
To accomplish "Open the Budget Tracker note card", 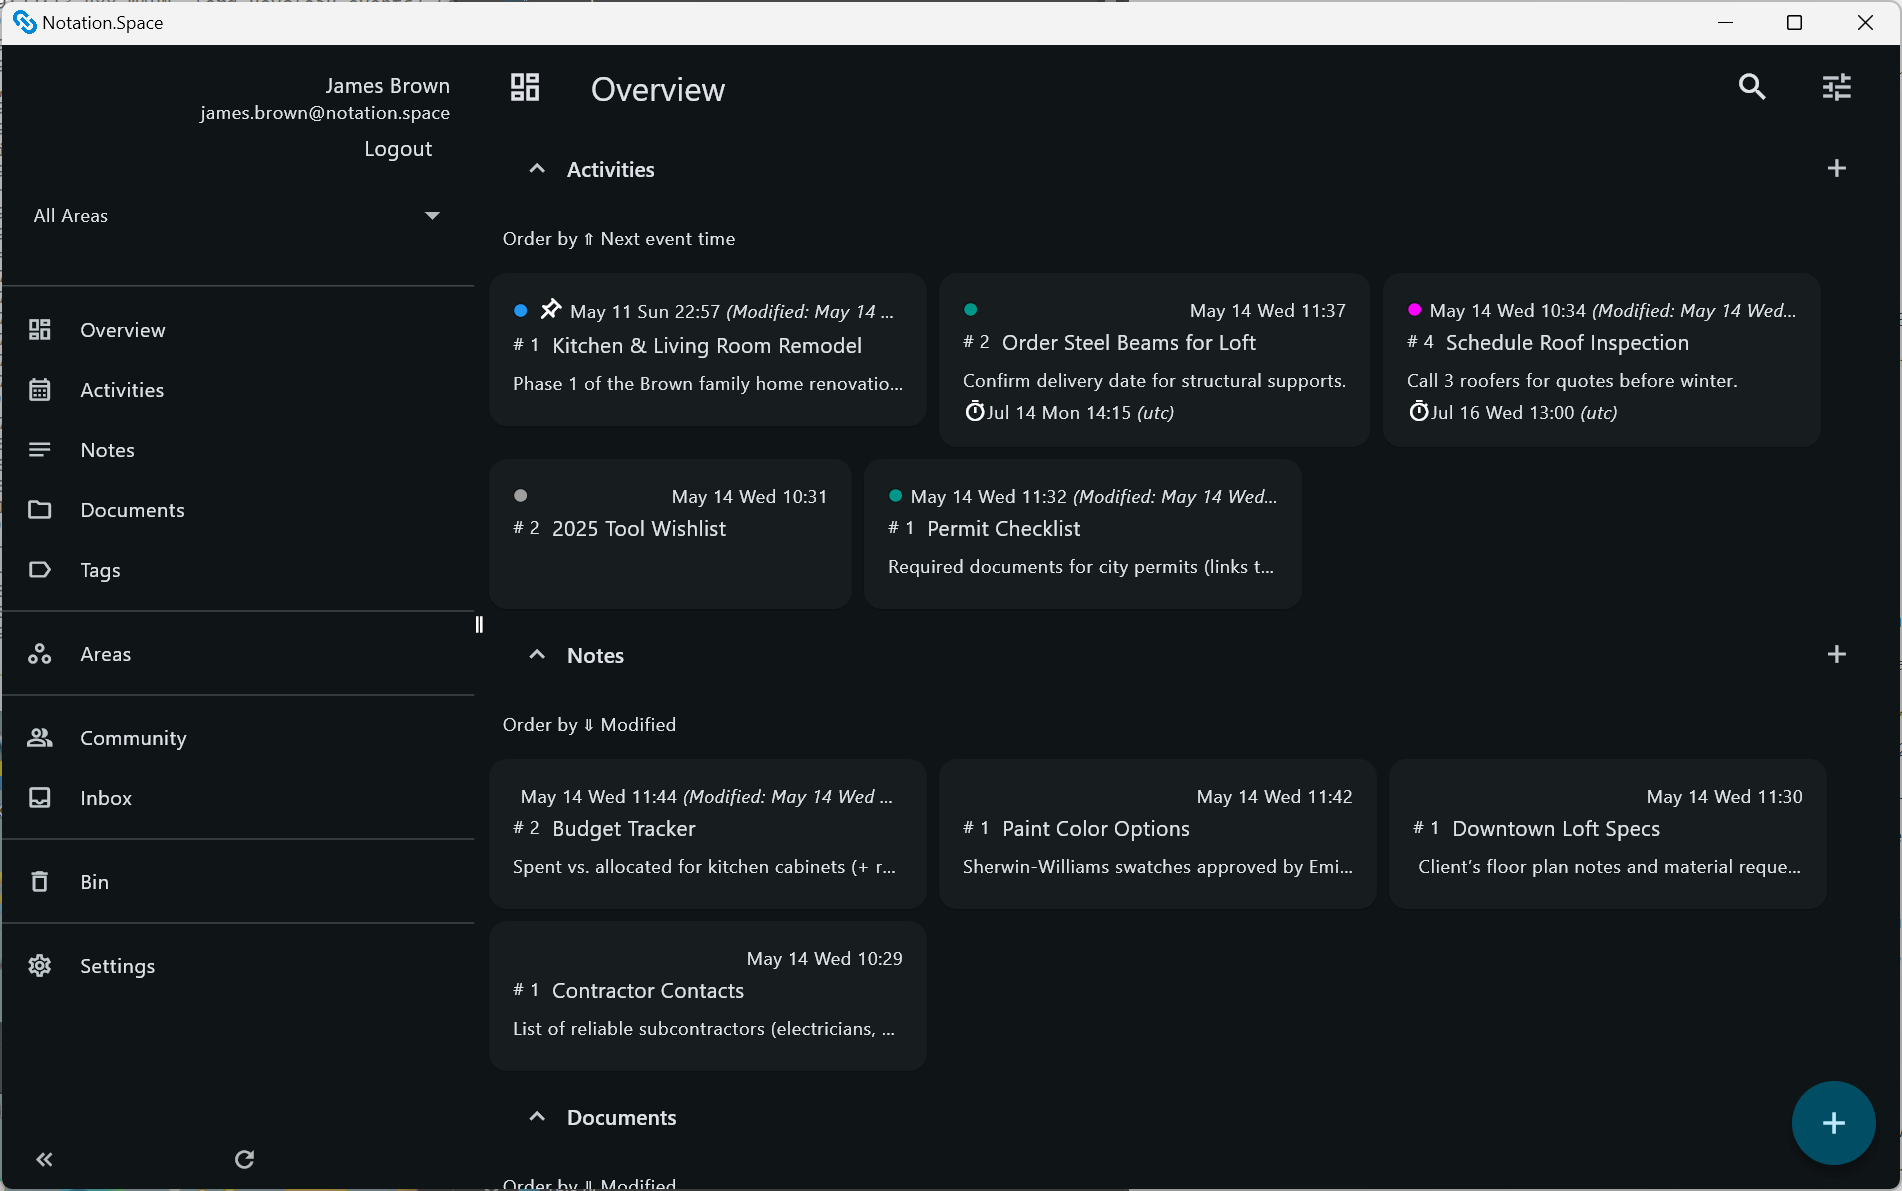I will pos(707,833).
